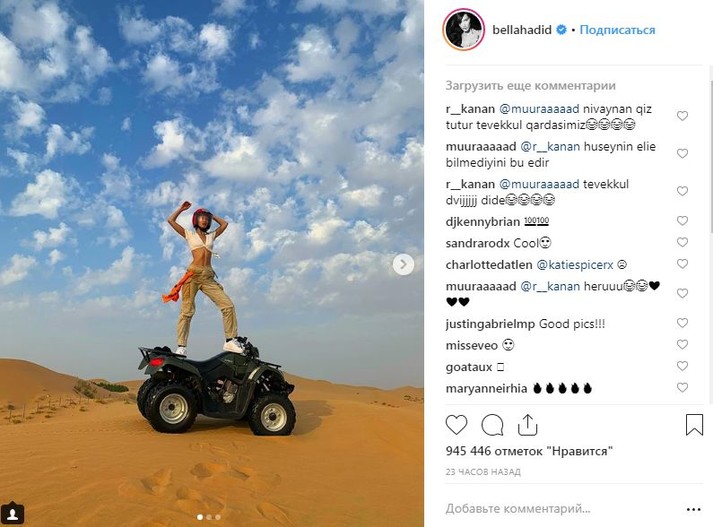Go to next photo with arrow
Image resolution: width=713 pixels, height=527 pixels.
pos(403,264)
